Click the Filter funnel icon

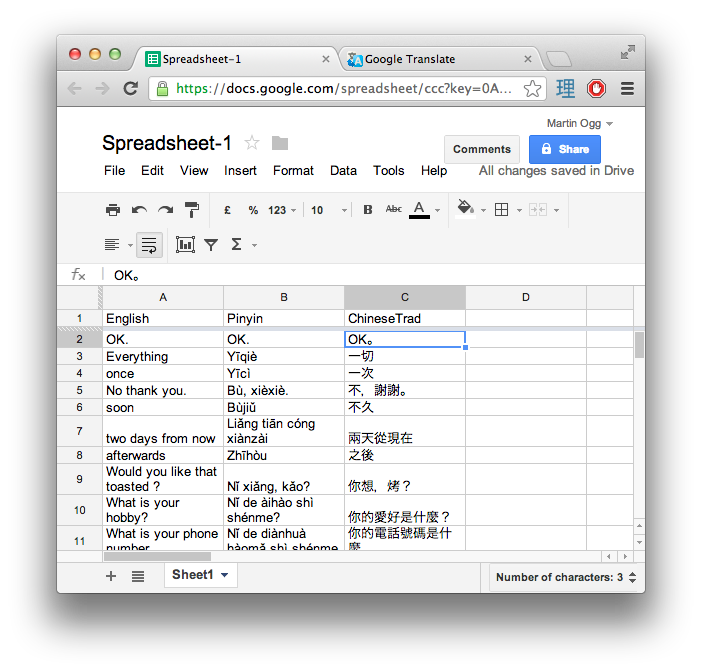click(x=211, y=245)
